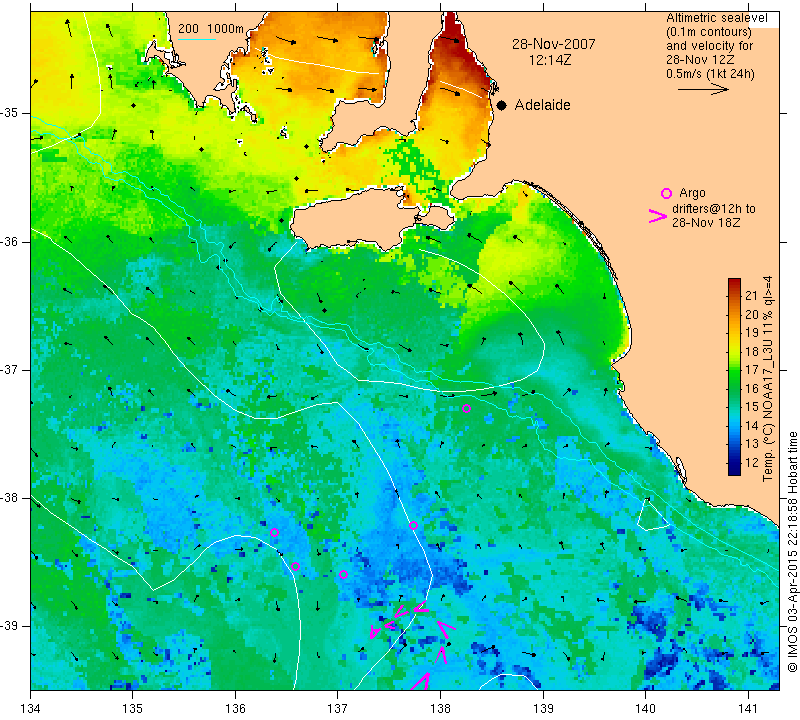Click the '138' longitude axis label

pos(440,709)
